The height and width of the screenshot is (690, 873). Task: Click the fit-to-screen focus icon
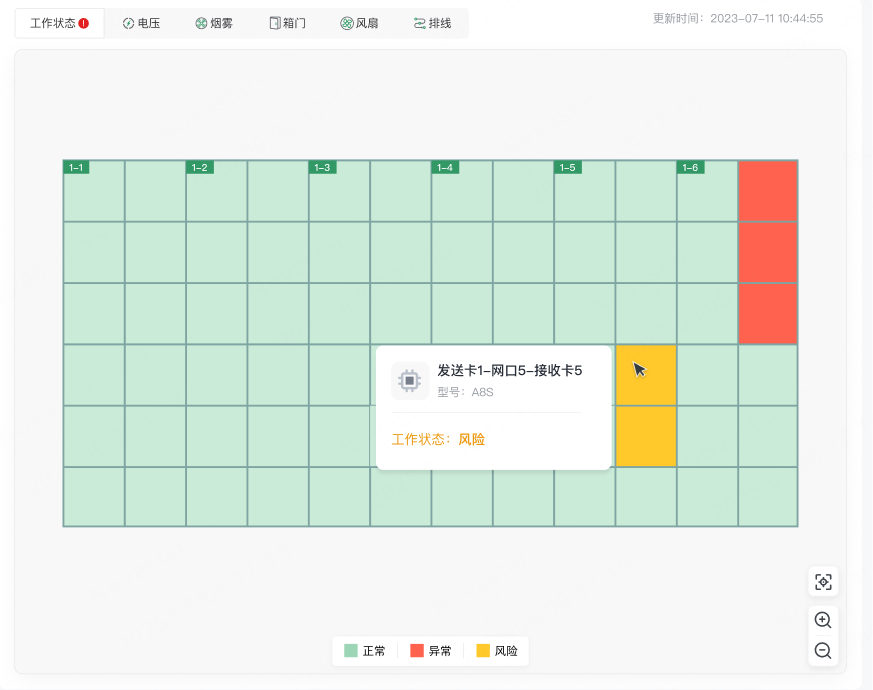pos(823,582)
